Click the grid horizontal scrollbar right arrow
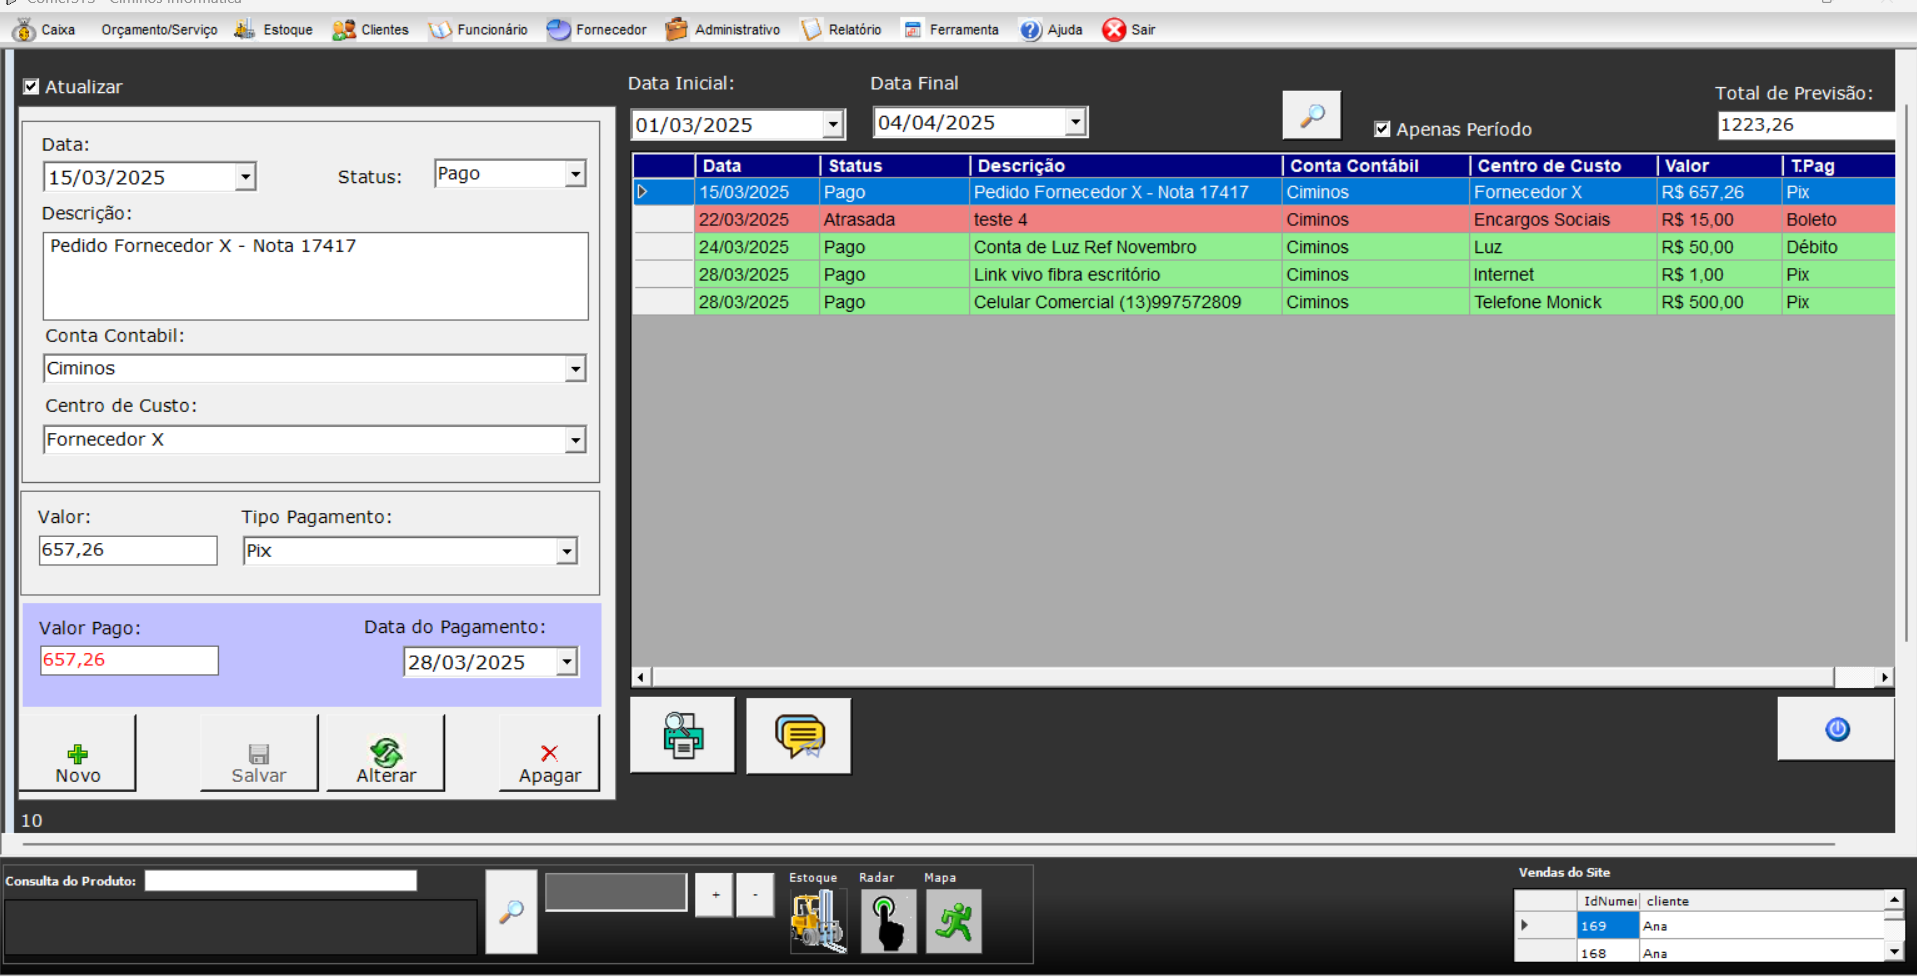The image size is (1917, 977). (x=1884, y=677)
